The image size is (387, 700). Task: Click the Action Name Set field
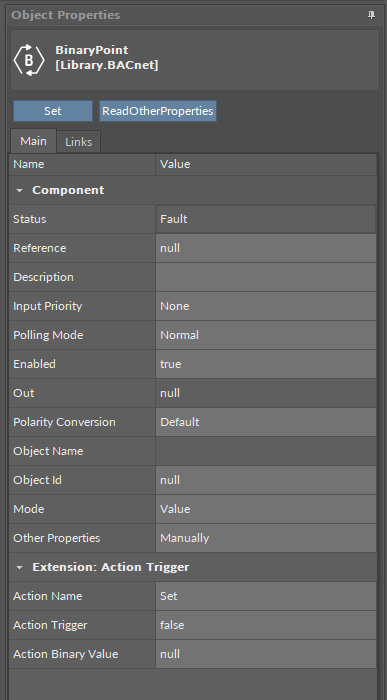[266, 596]
